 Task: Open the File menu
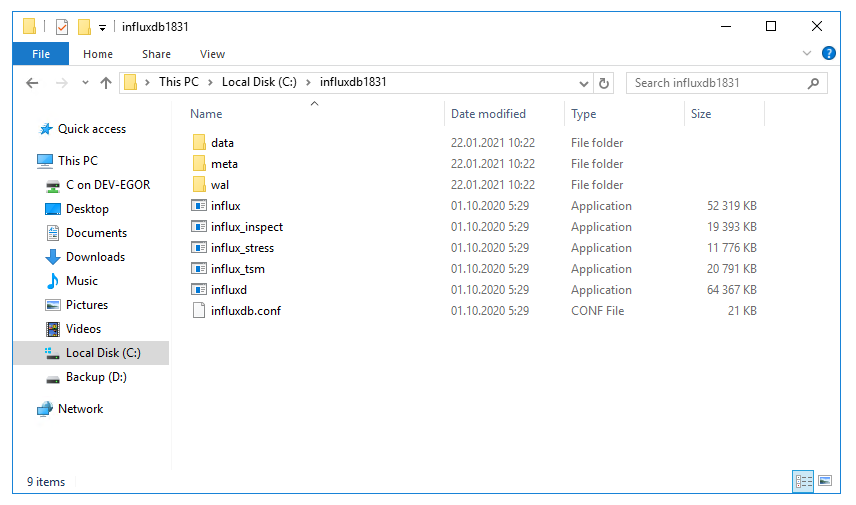coord(41,54)
